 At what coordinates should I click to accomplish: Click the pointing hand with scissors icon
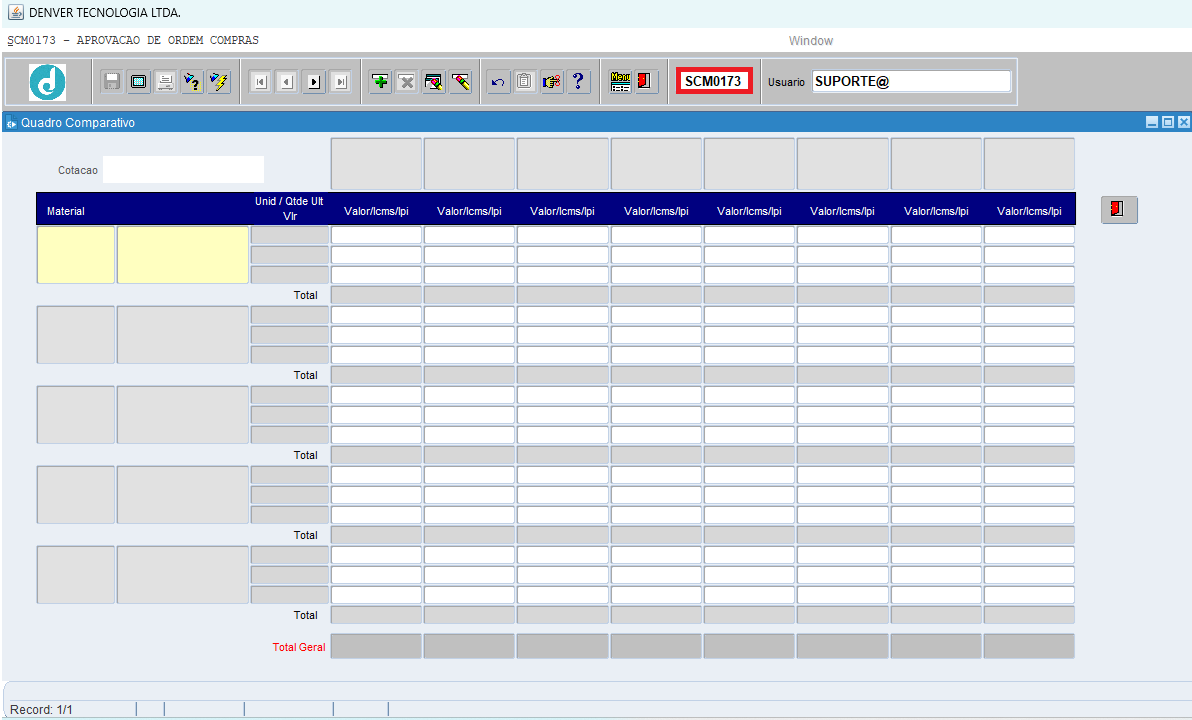[552, 81]
